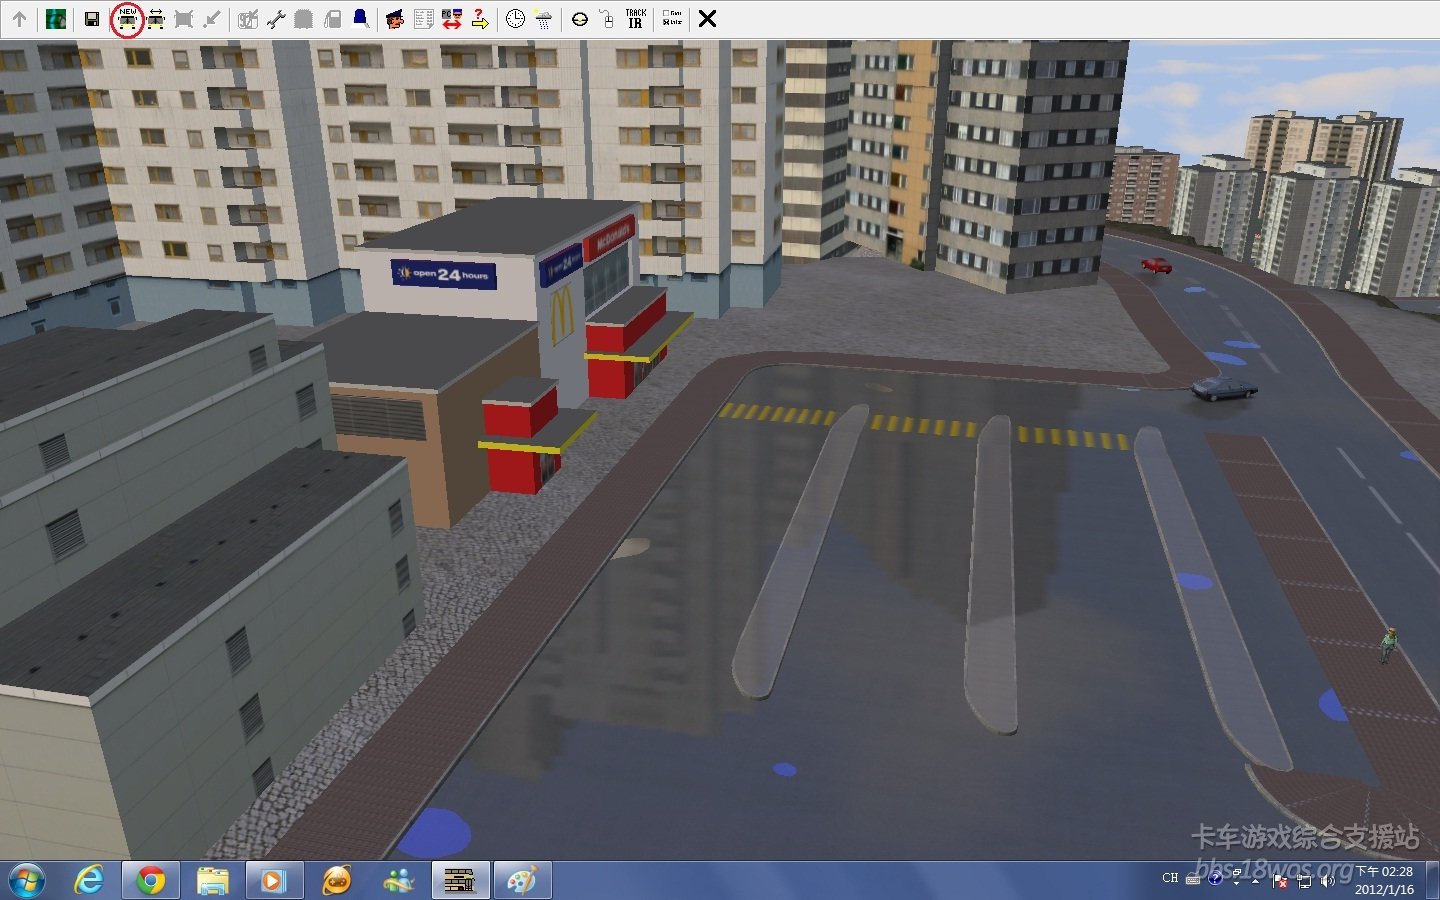Click the question mark with yellow arrow icon
The width and height of the screenshot is (1440, 900).
click(480, 19)
